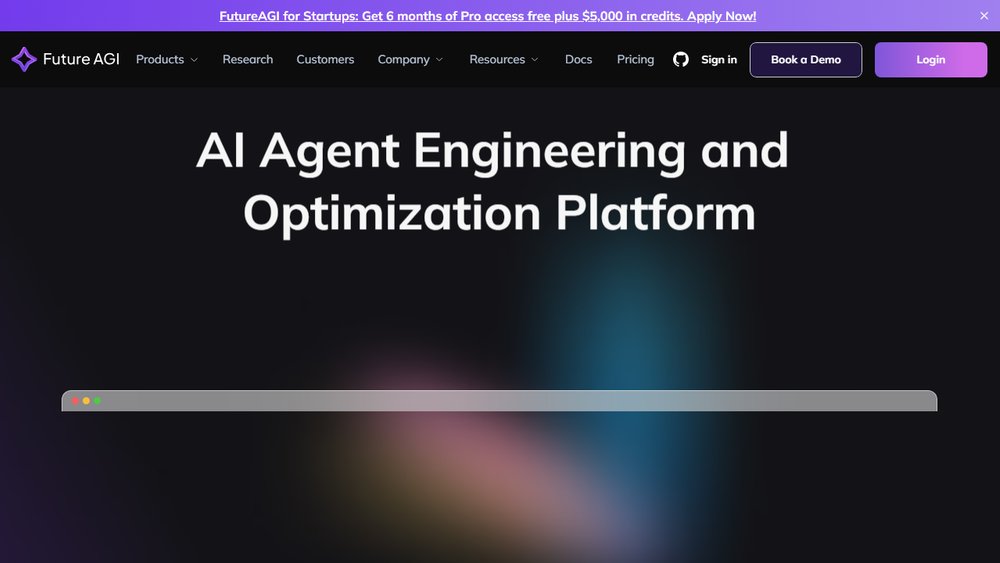Expand the Resources dropdown menu

pos(504,59)
